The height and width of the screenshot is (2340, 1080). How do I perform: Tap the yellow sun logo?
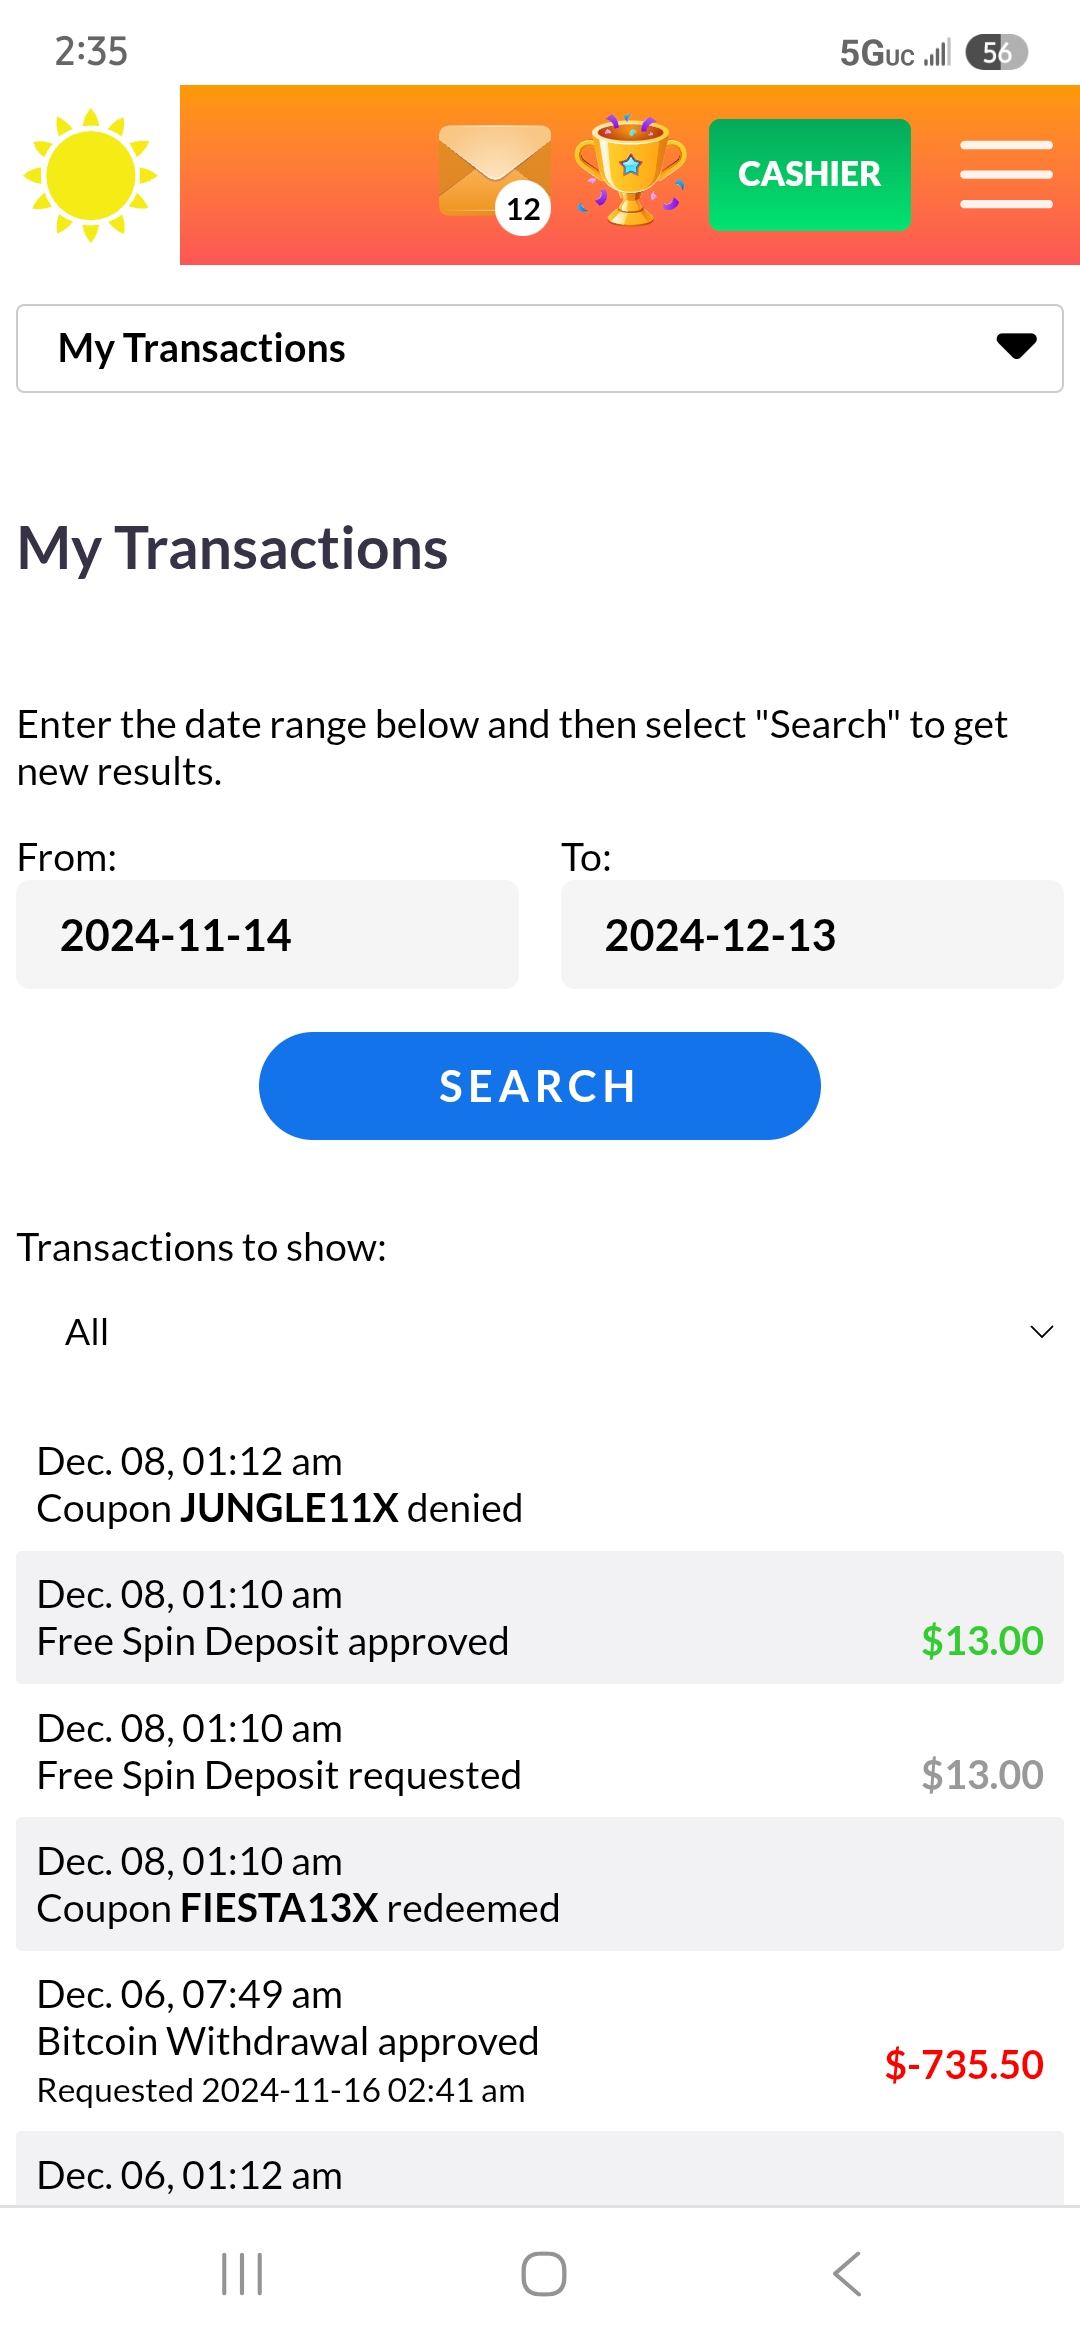point(90,175)
